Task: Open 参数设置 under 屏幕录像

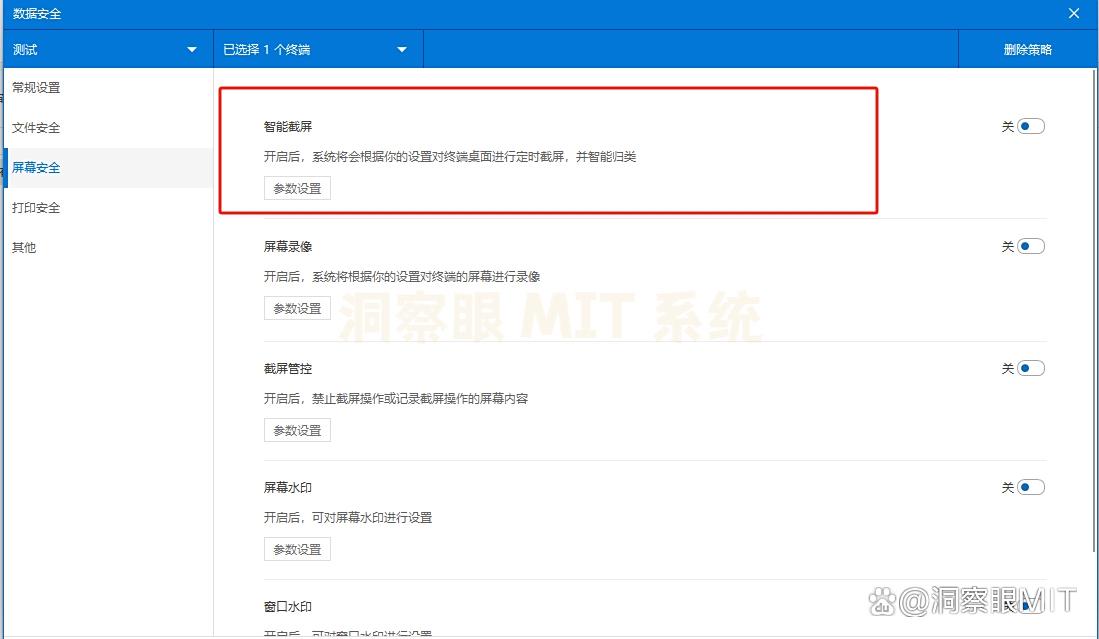Action: point(297,308)
